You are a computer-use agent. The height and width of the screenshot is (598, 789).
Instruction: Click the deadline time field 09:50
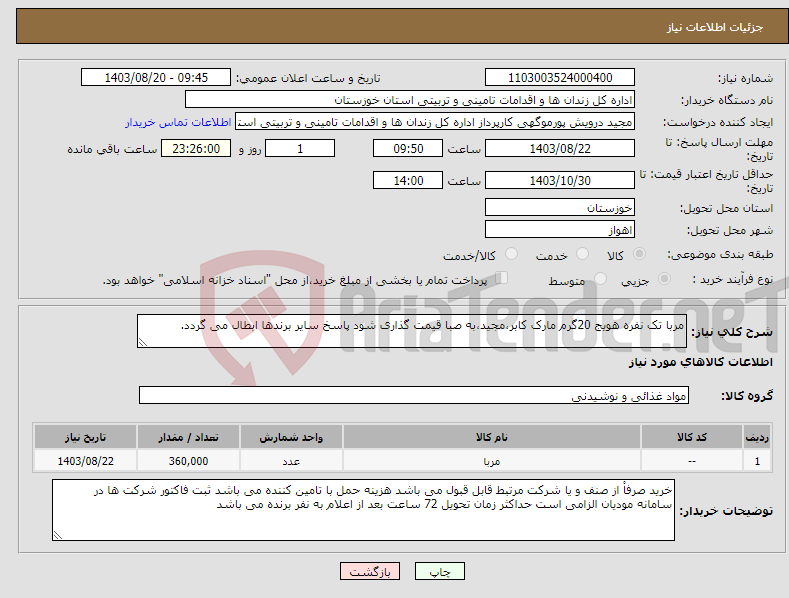[x=408, y=148]
